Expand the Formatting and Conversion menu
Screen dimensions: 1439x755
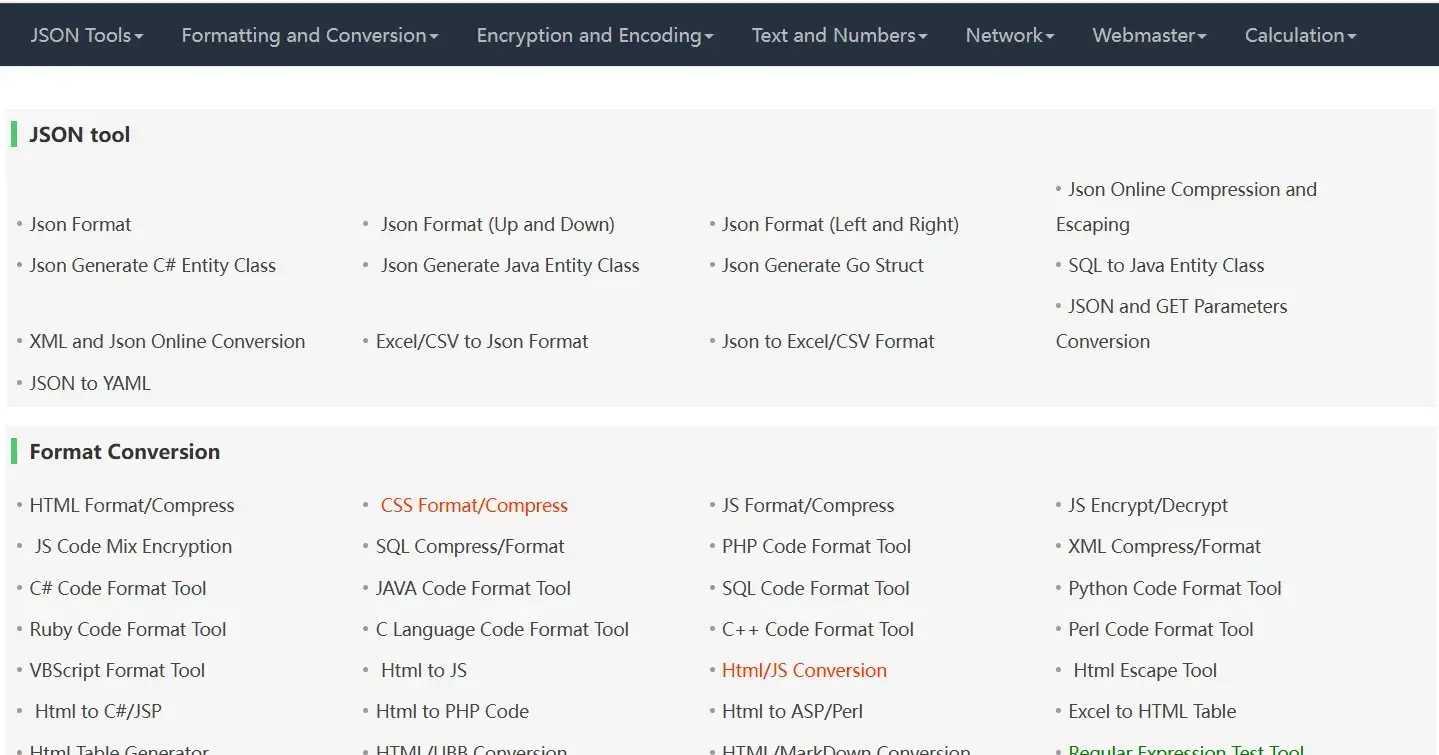click(308, 35)
